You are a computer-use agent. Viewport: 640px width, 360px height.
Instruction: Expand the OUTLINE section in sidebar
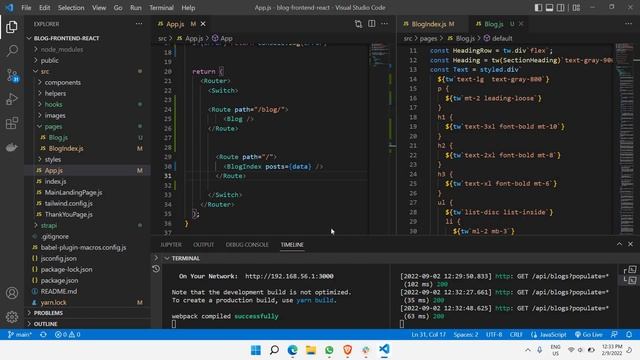87,324
